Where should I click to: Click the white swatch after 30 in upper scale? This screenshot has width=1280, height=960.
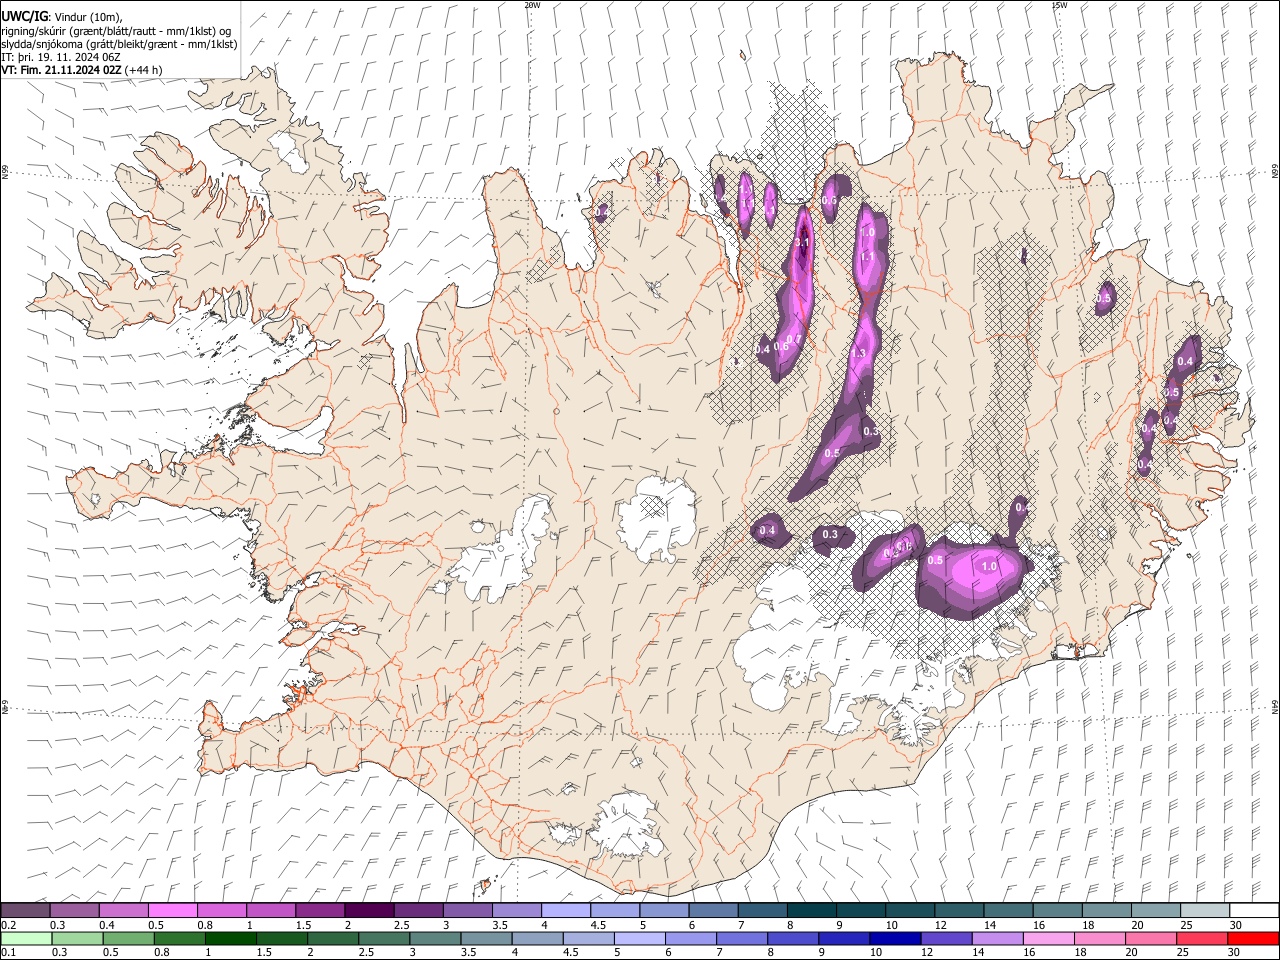pyautogui.click(x=1254, y=910)
